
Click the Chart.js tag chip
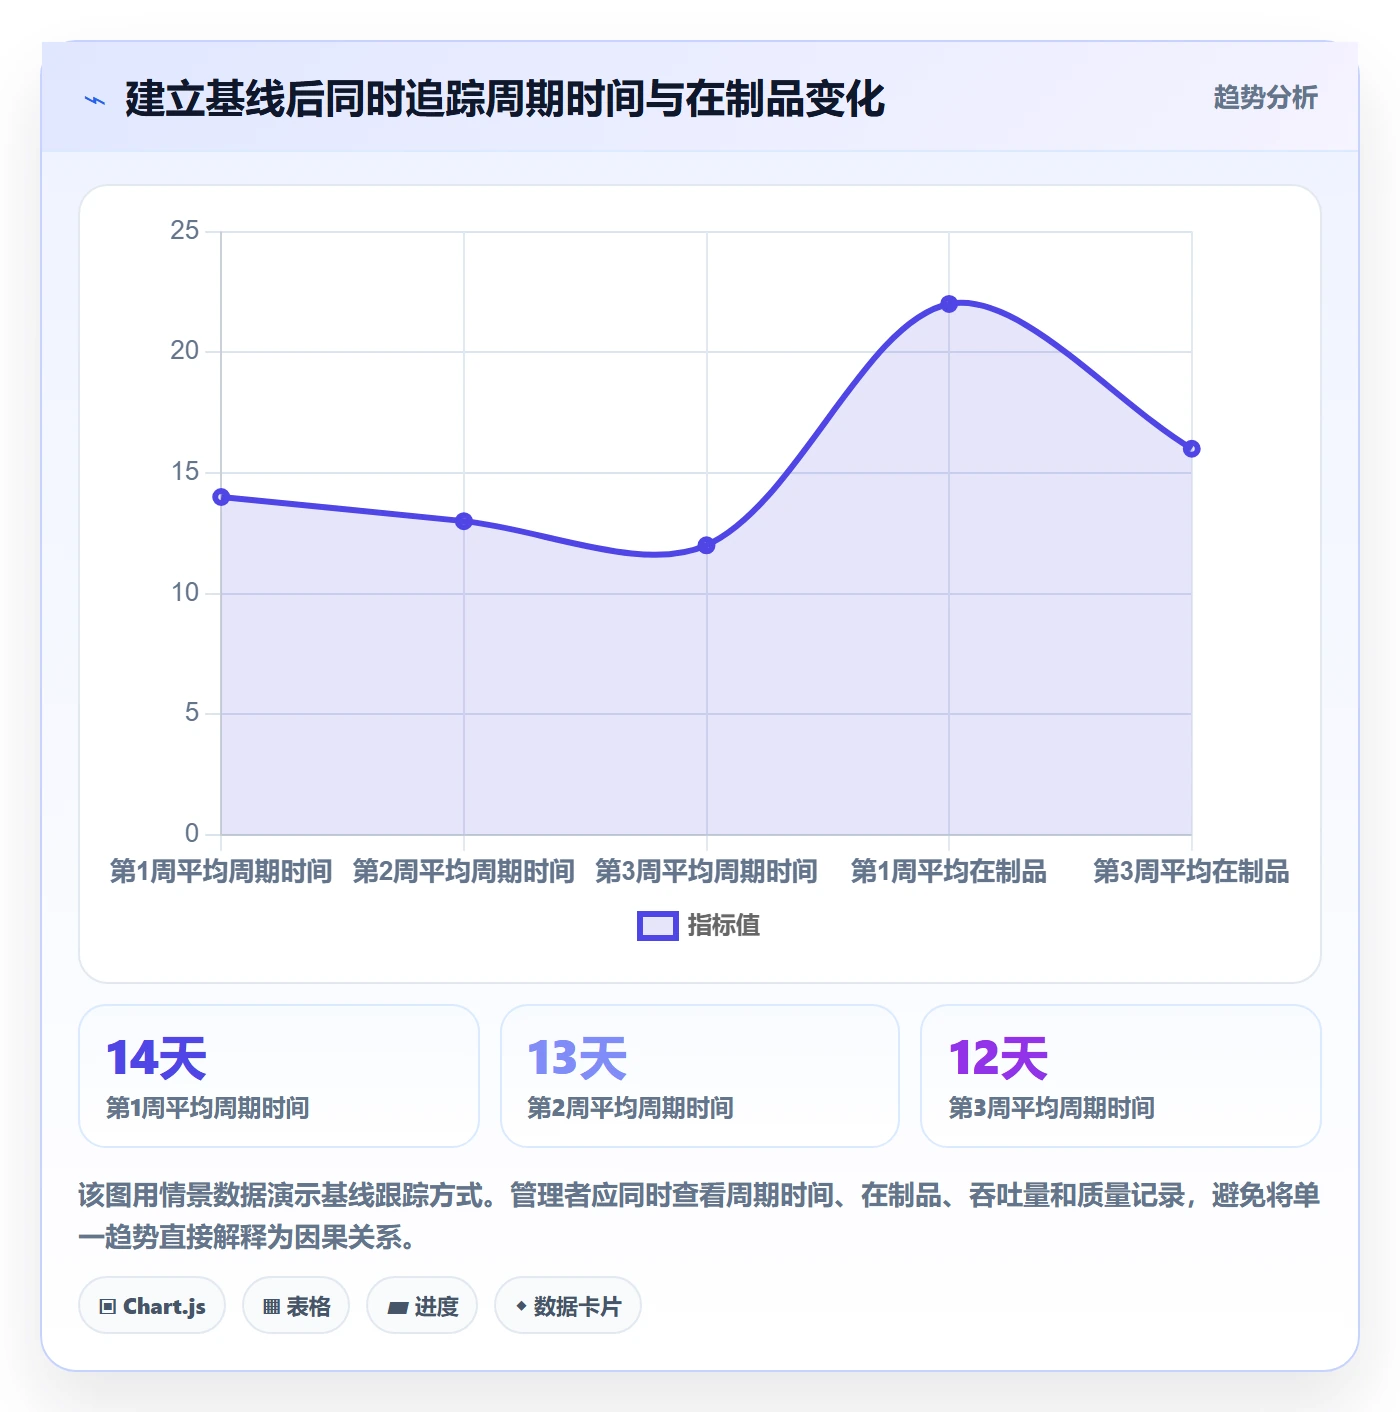pos(152,1306)
